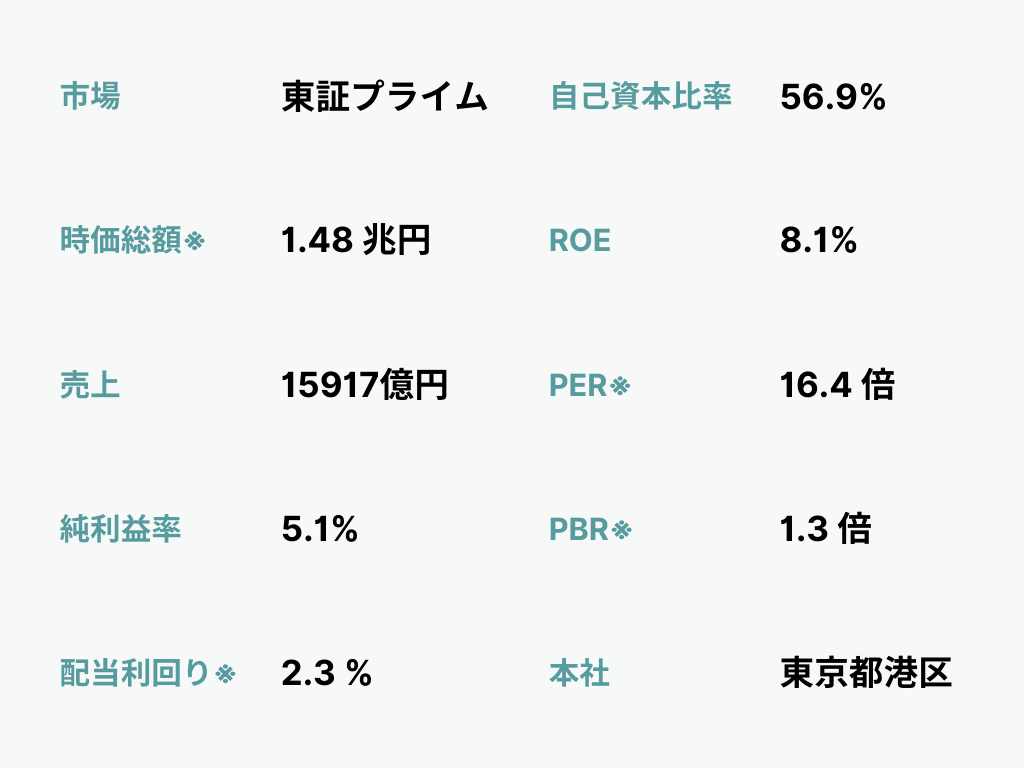
Task: Select the 15917億円 sales value
Action: [364, 385]
